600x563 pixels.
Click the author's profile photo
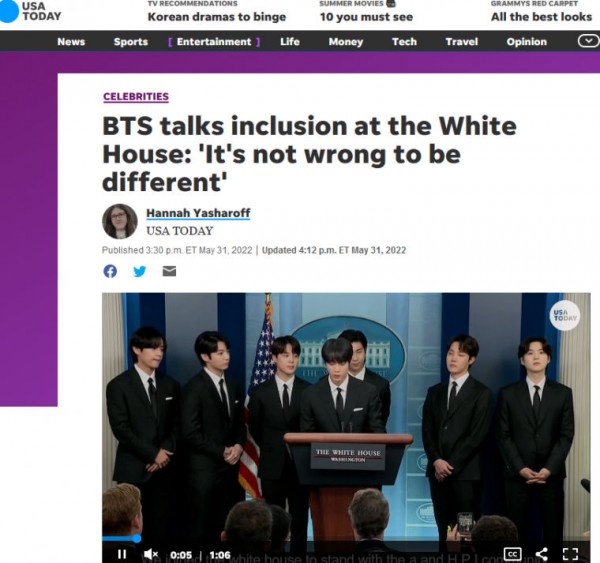click(120, 221)
